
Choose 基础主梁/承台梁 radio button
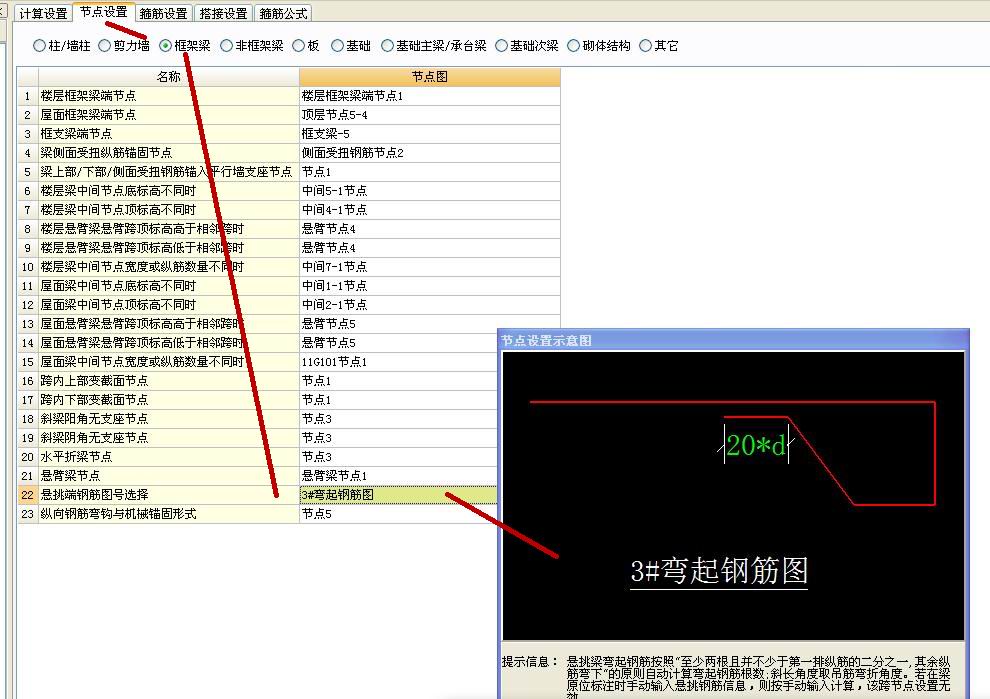point(388,45)
